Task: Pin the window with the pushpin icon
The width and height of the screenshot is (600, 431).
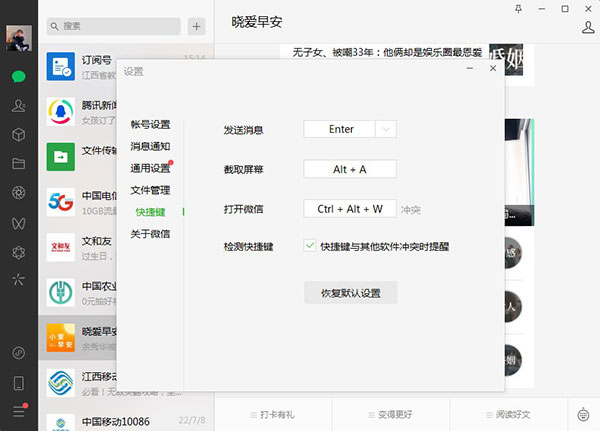Action: coord(518,8)
